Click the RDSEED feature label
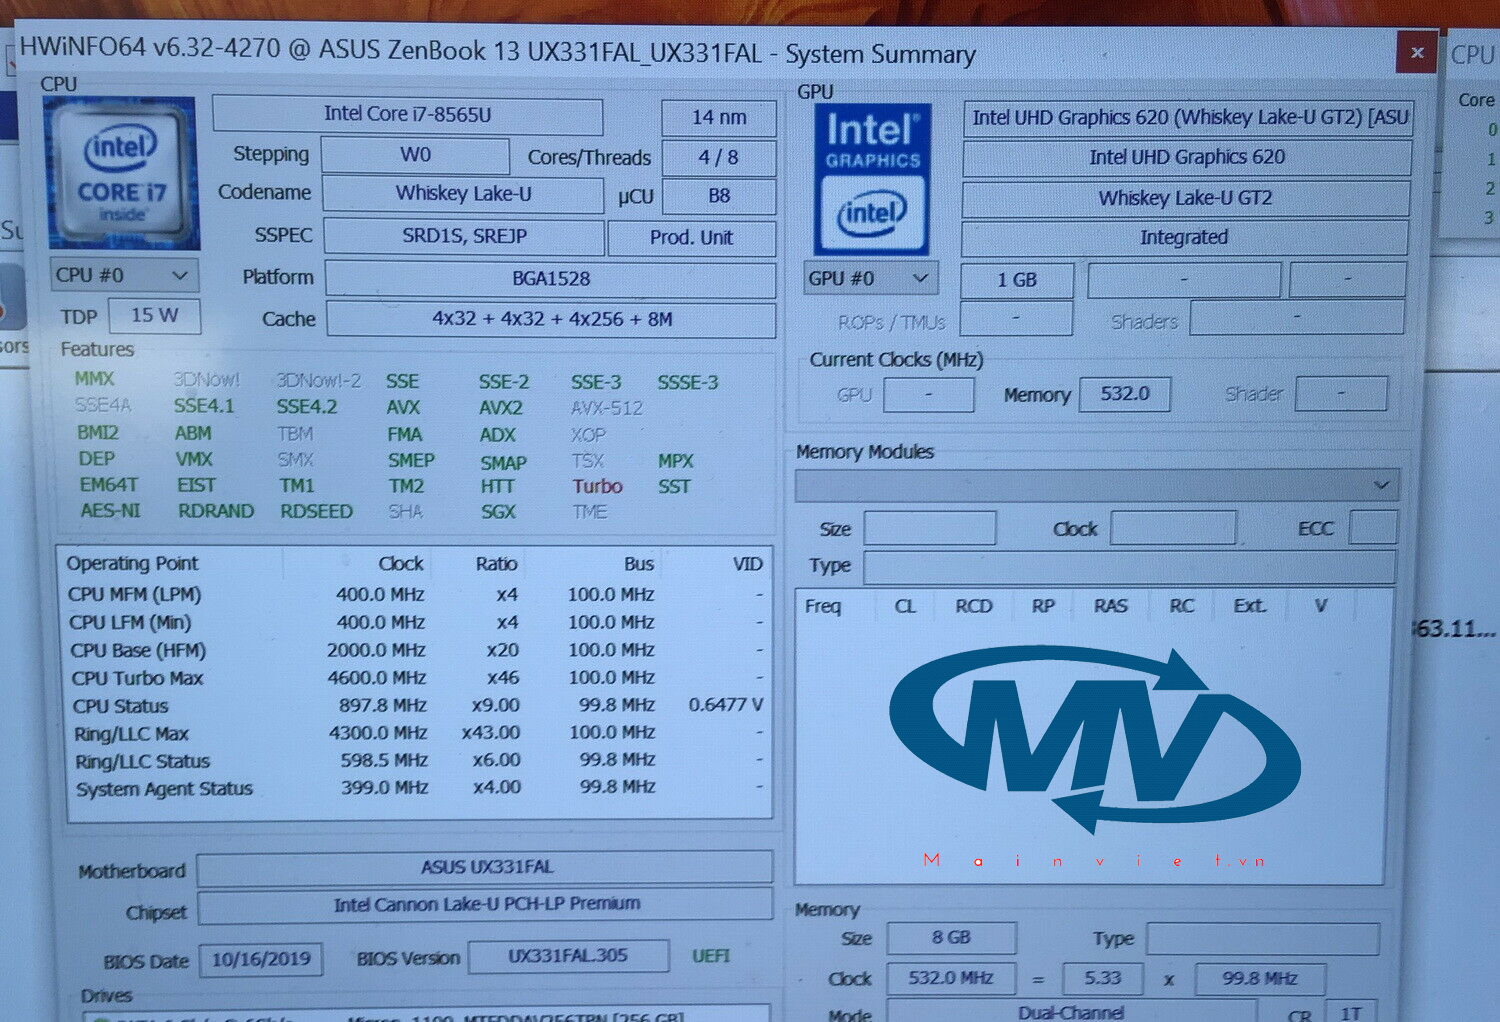Viewport: 1500px width, 1022px height. pyautogui.click(x=316, y=511)
